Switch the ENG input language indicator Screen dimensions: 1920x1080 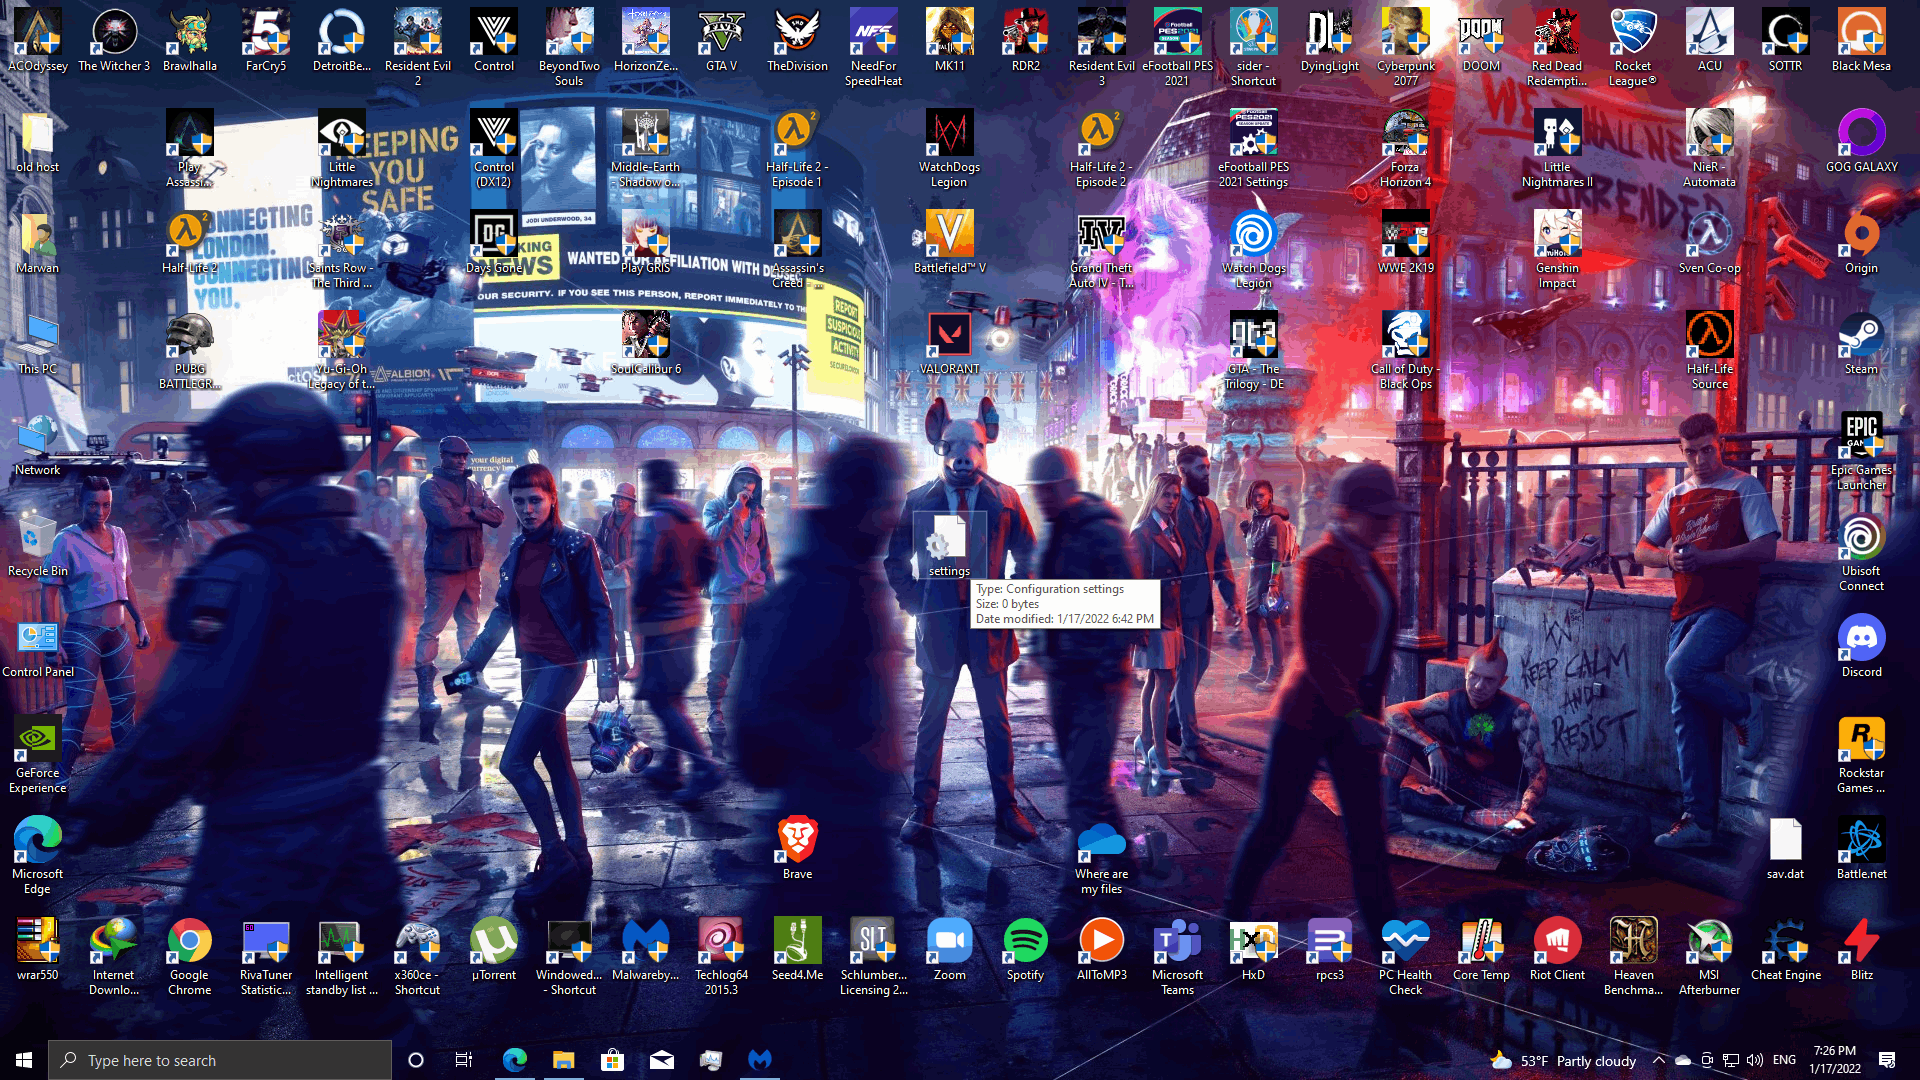[x=1784, y=1060]
